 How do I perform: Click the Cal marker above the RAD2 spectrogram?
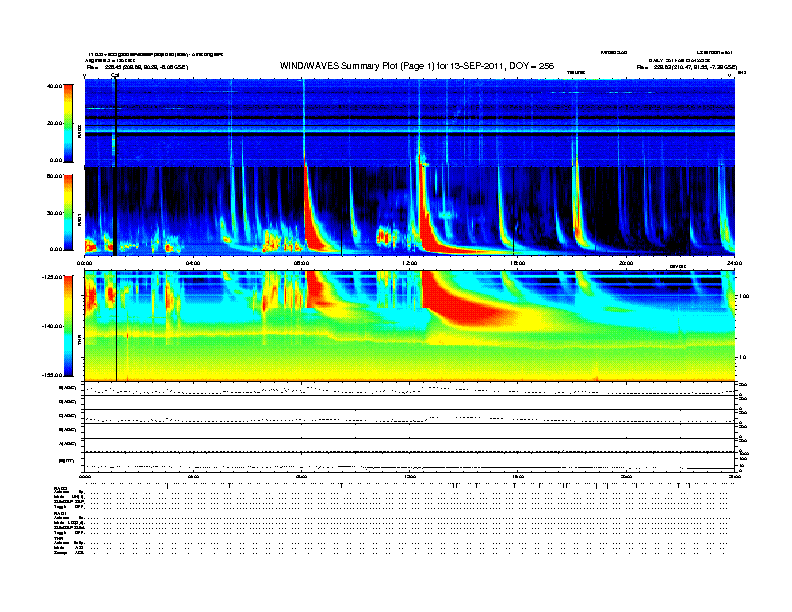(115, 75)
